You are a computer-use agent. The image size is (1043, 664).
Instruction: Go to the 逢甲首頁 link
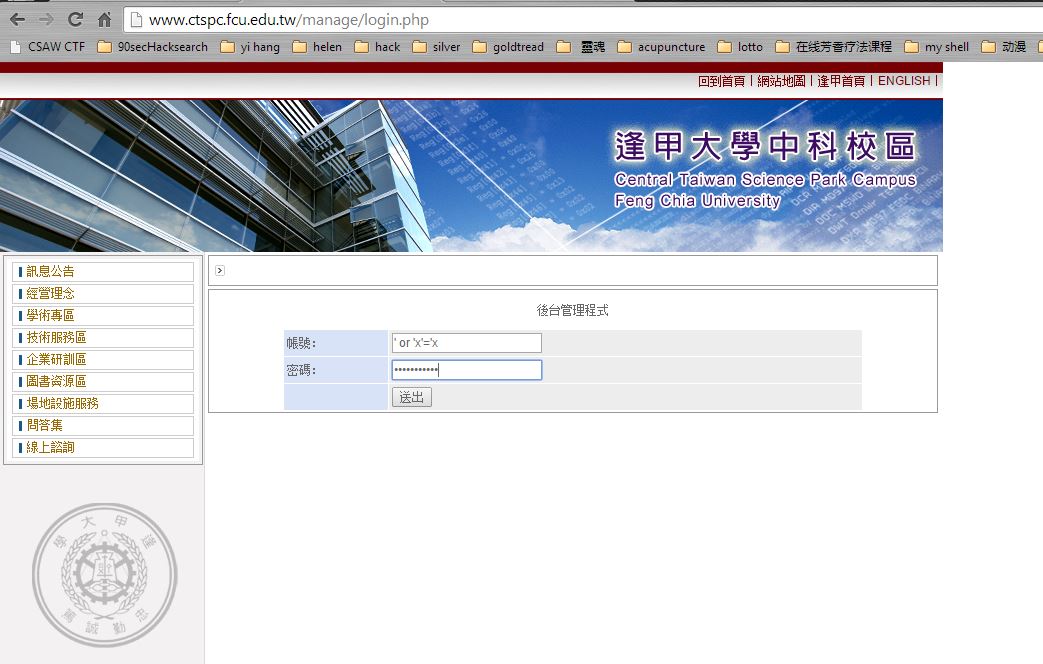coord(841,81)
